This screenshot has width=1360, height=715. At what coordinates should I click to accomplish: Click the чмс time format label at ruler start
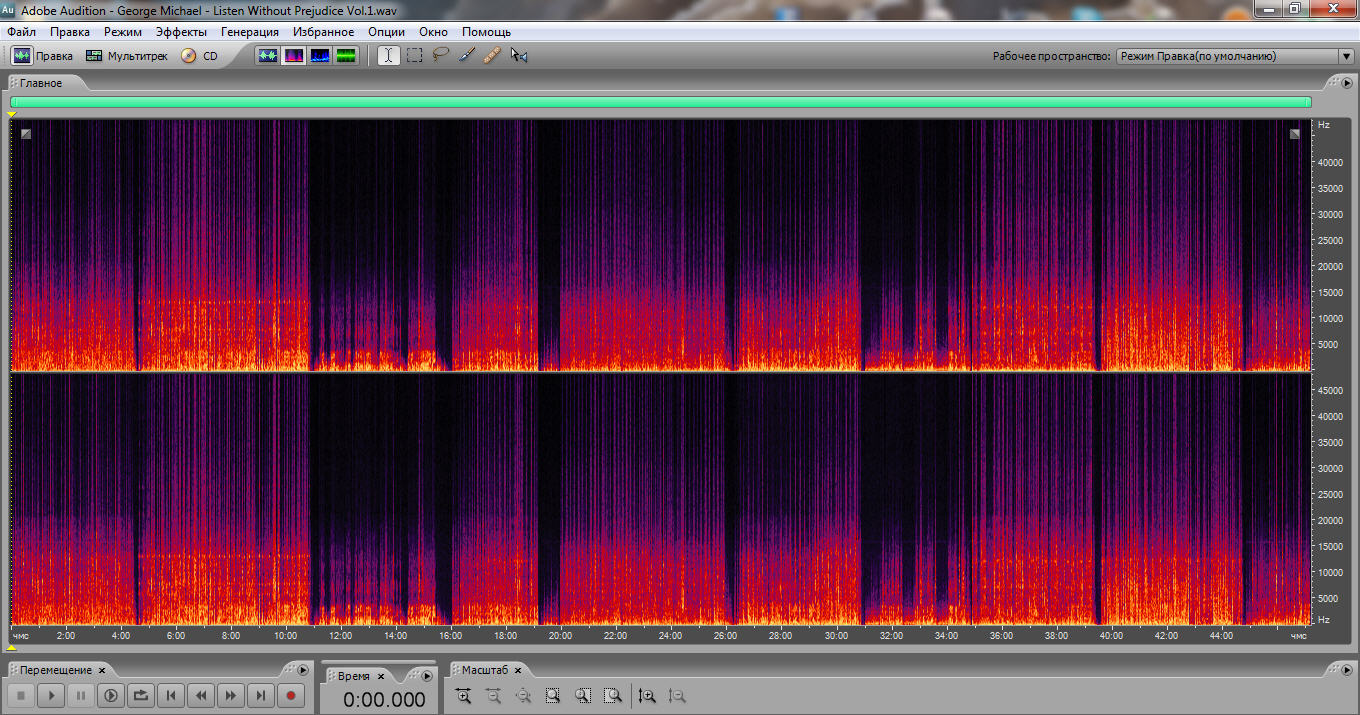coord(20,635)
